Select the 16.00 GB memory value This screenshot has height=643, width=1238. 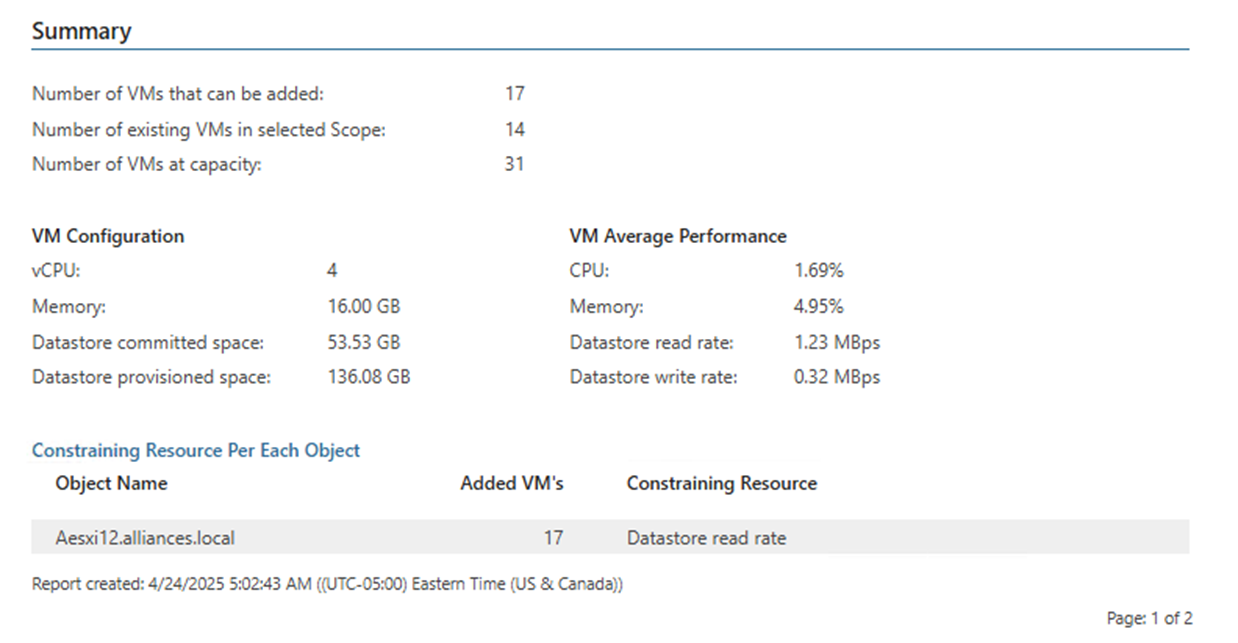363,307
